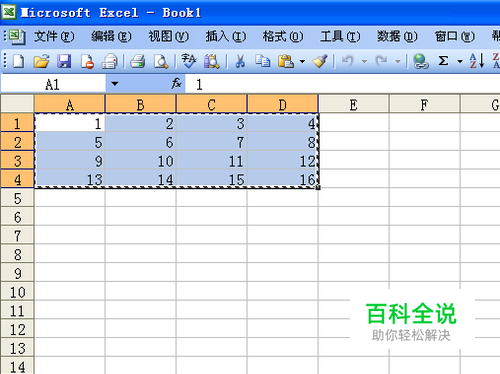Click the E-mail send icon

pos(110,61)
